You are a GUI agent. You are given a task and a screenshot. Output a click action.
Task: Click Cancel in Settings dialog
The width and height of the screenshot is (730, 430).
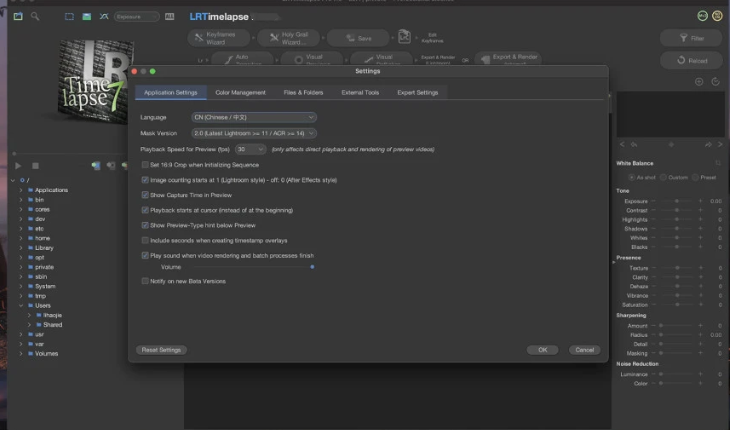coord(584,350)
